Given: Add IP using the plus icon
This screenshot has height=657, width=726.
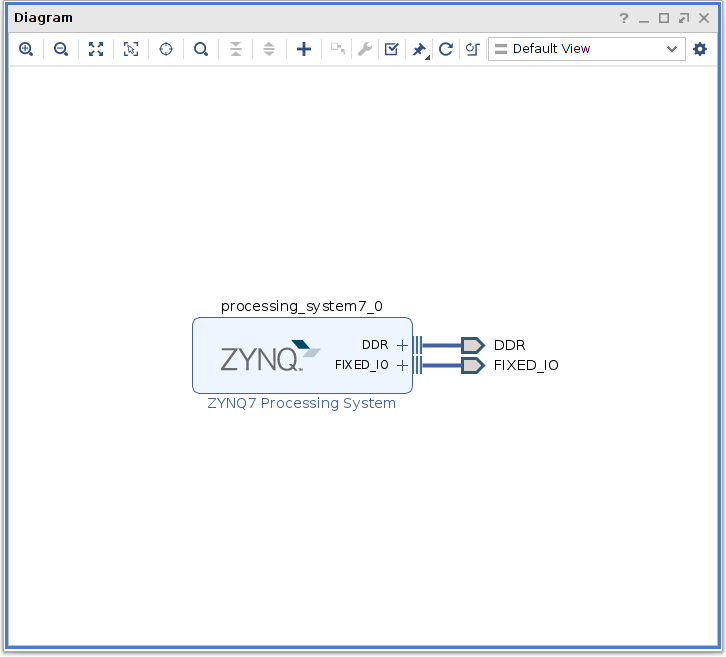Looking at the screenshot, I should pos(304,49).
